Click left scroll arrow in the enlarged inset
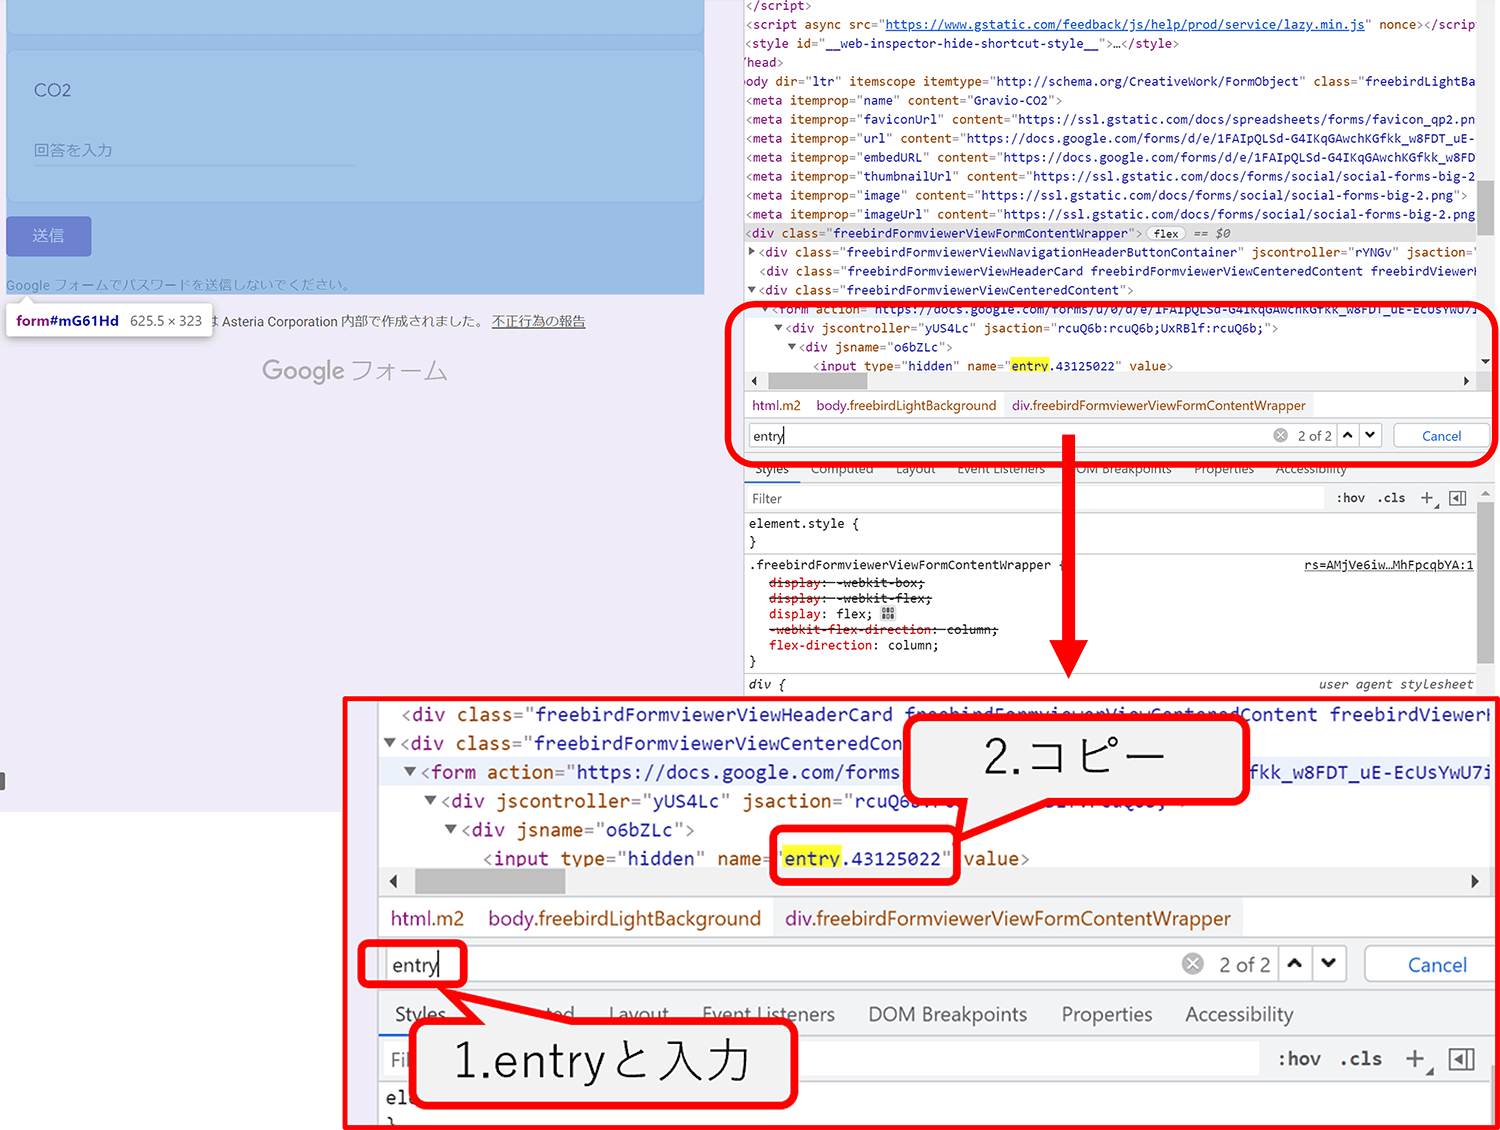Image resolution: width=1500 pixels, height=1130 pixels. [x=393, y=881]
